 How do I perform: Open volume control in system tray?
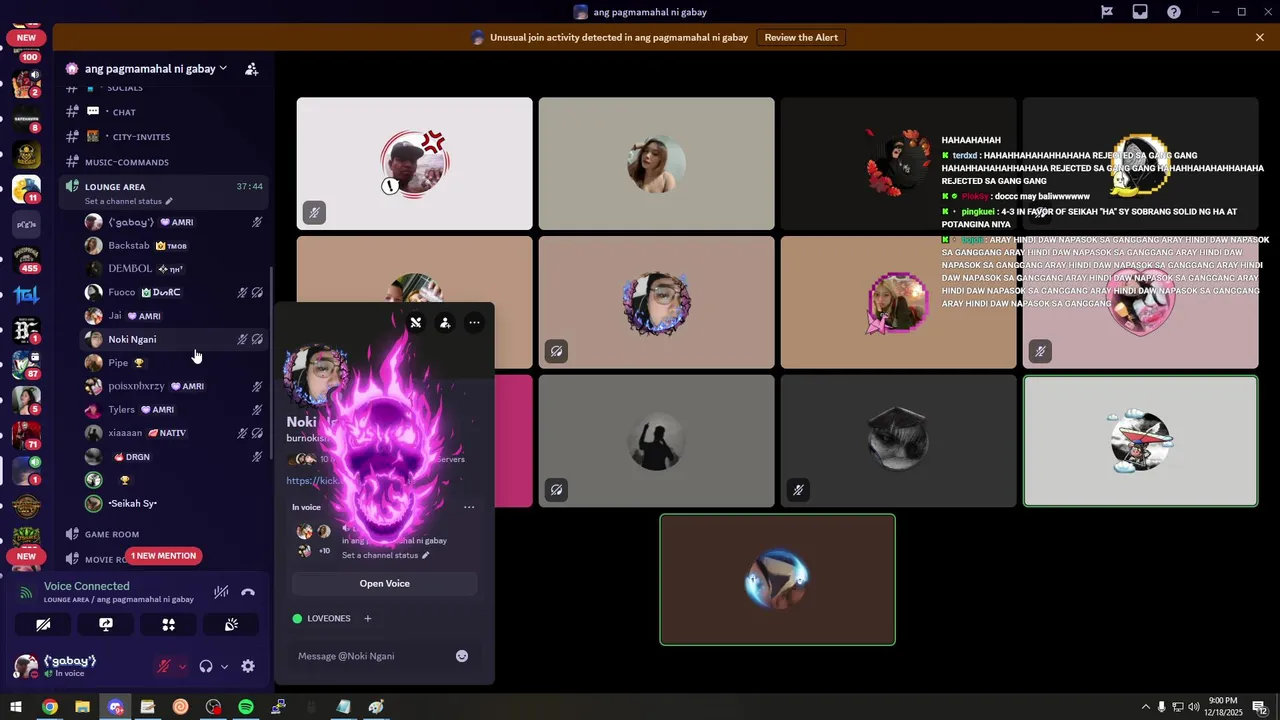point(1194,707)
